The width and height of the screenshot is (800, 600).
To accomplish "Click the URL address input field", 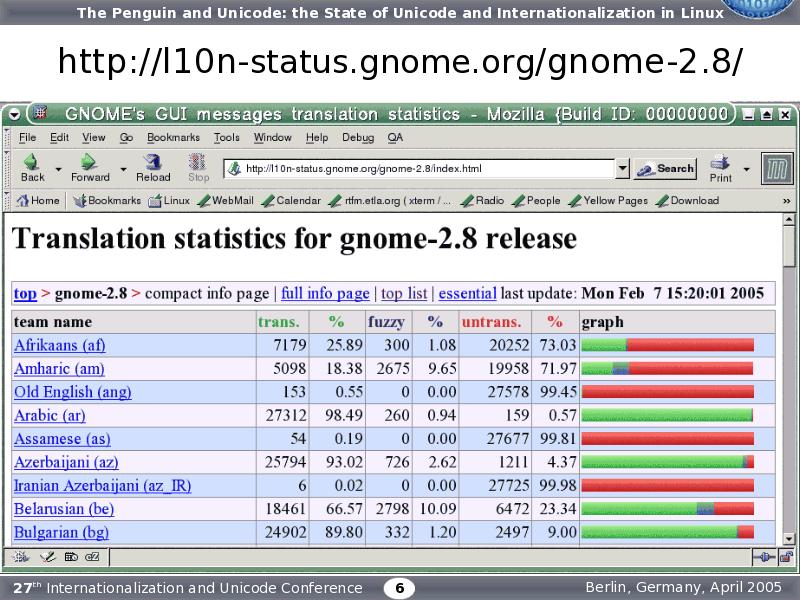I will (420, 169).
